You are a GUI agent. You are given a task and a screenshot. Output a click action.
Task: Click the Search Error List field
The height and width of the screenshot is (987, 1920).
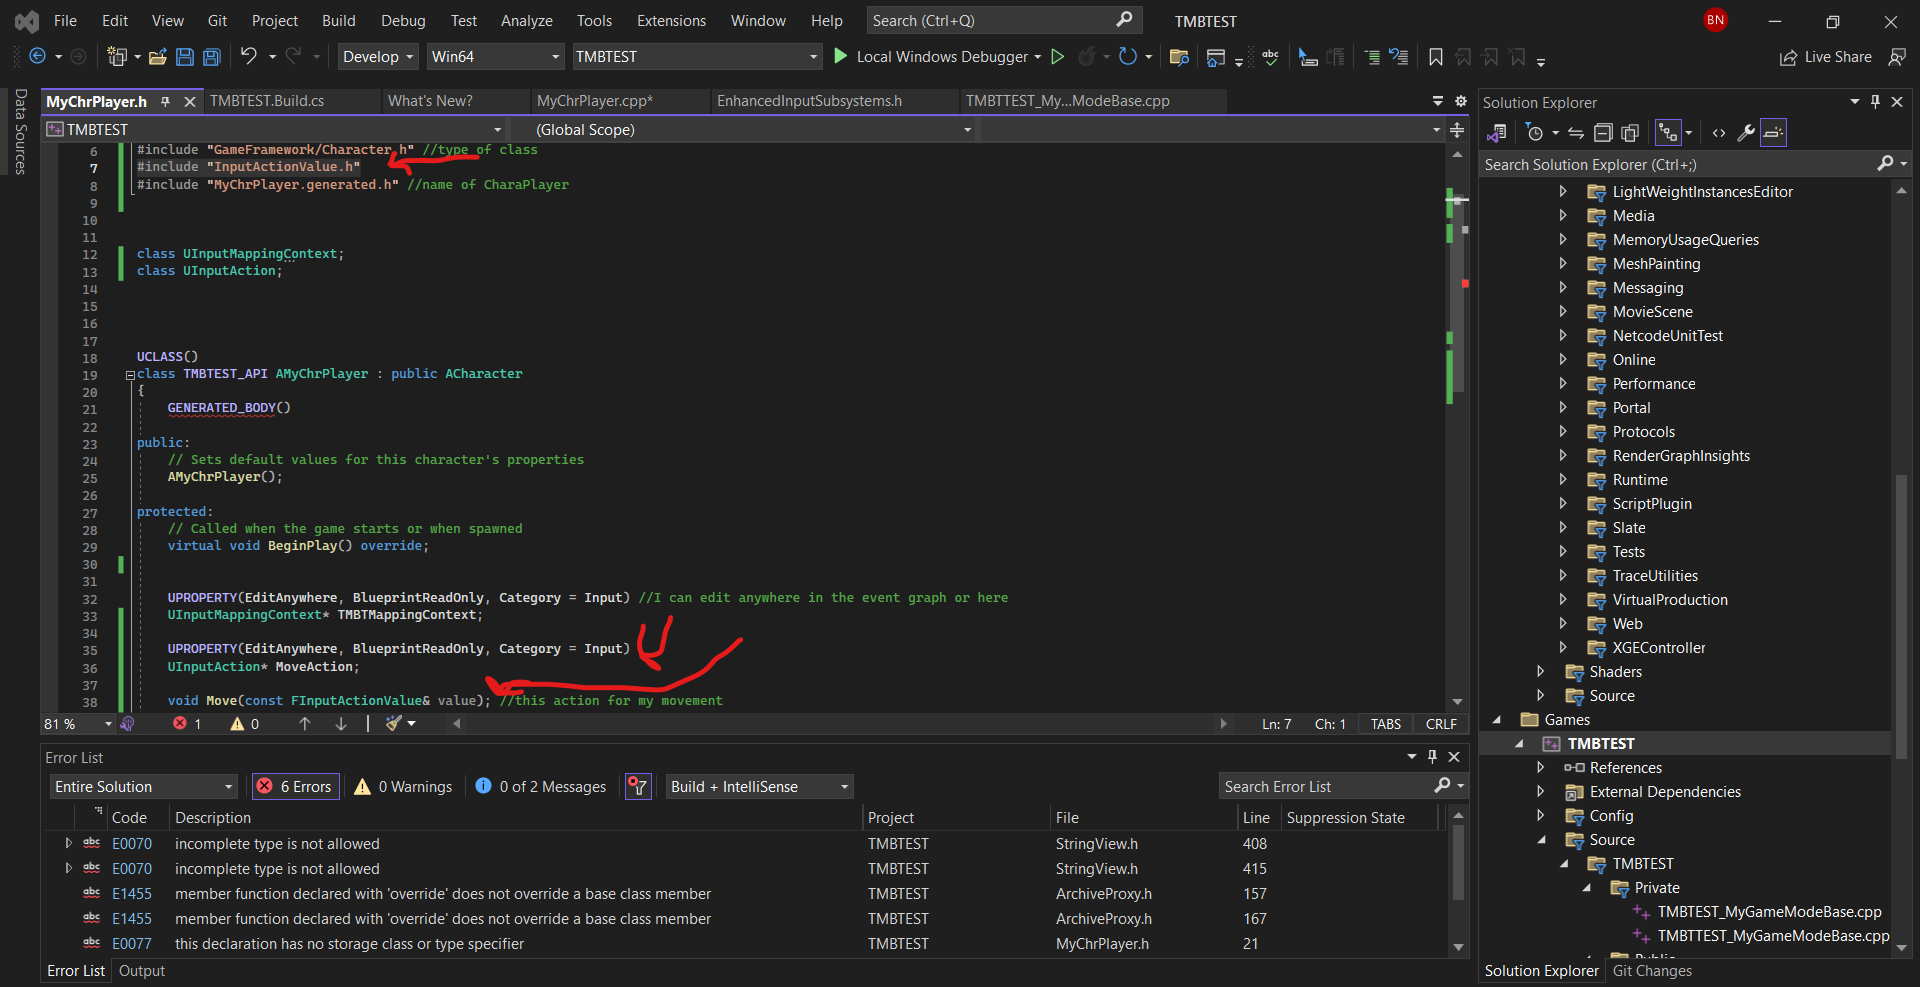point(1342,787)
